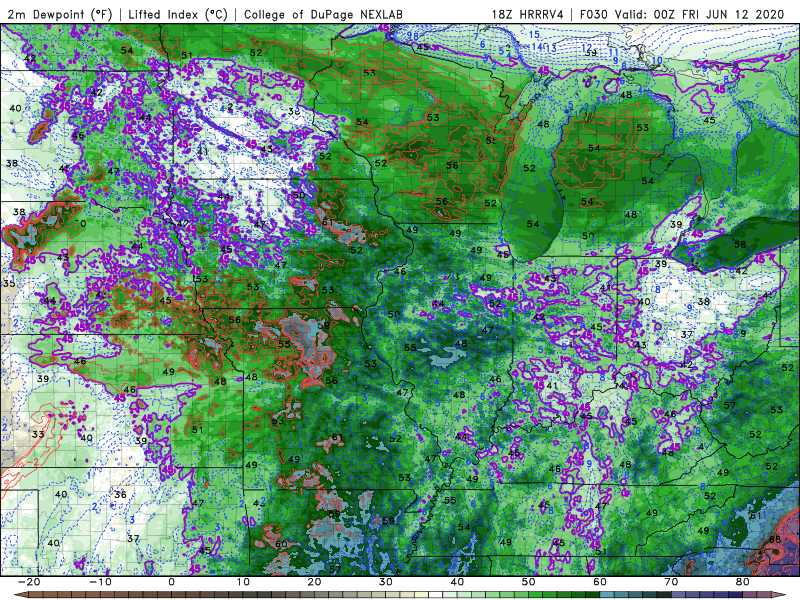The image size is (800, 600).
Task: Click 'College of DuPage NEXLAB' credit text
Action: coord(323,14)
